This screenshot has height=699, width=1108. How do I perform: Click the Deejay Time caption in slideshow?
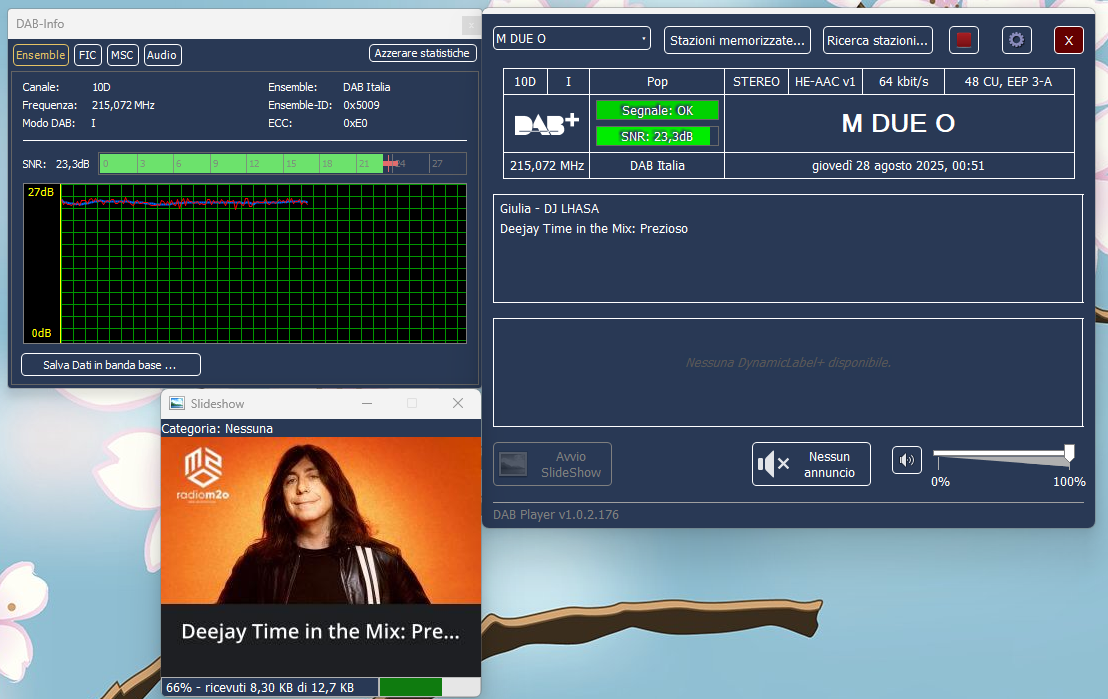[321, 631]
